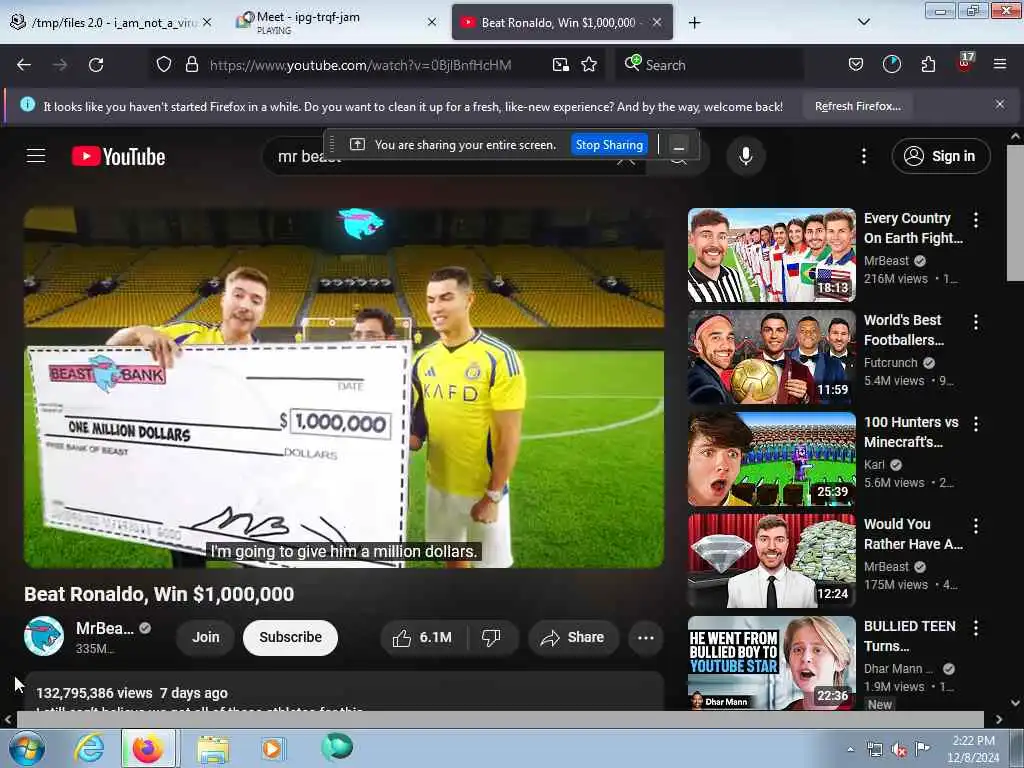Bookmark this page with the star icon

pyautogui.click(x=589, y=65)
